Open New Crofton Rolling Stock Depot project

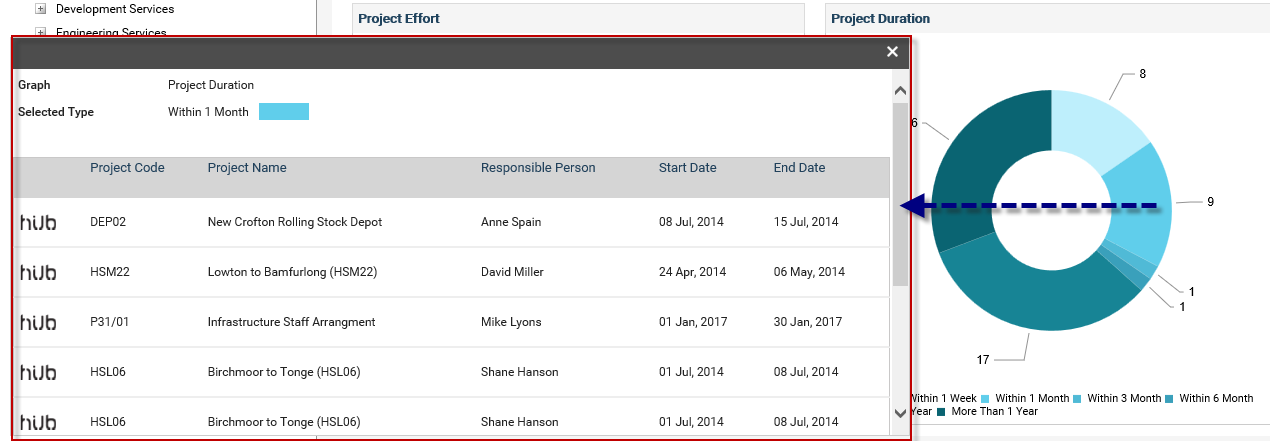point(295,222)
